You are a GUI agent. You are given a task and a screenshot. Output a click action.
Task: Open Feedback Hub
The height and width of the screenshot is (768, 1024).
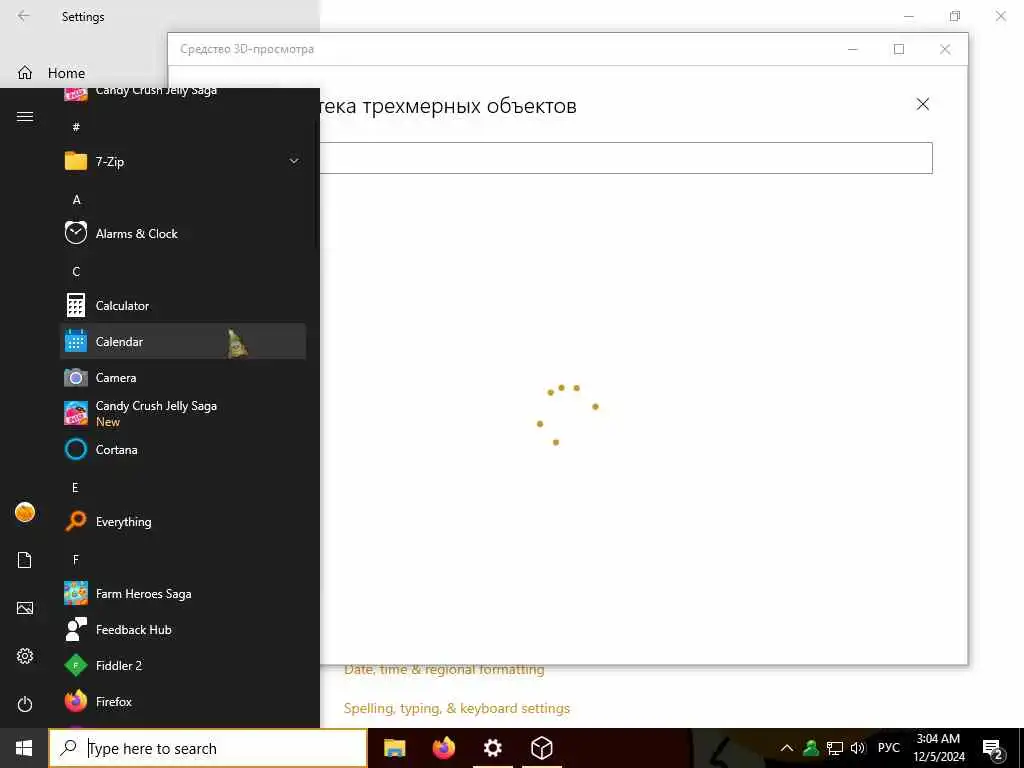tap(183, 630)
